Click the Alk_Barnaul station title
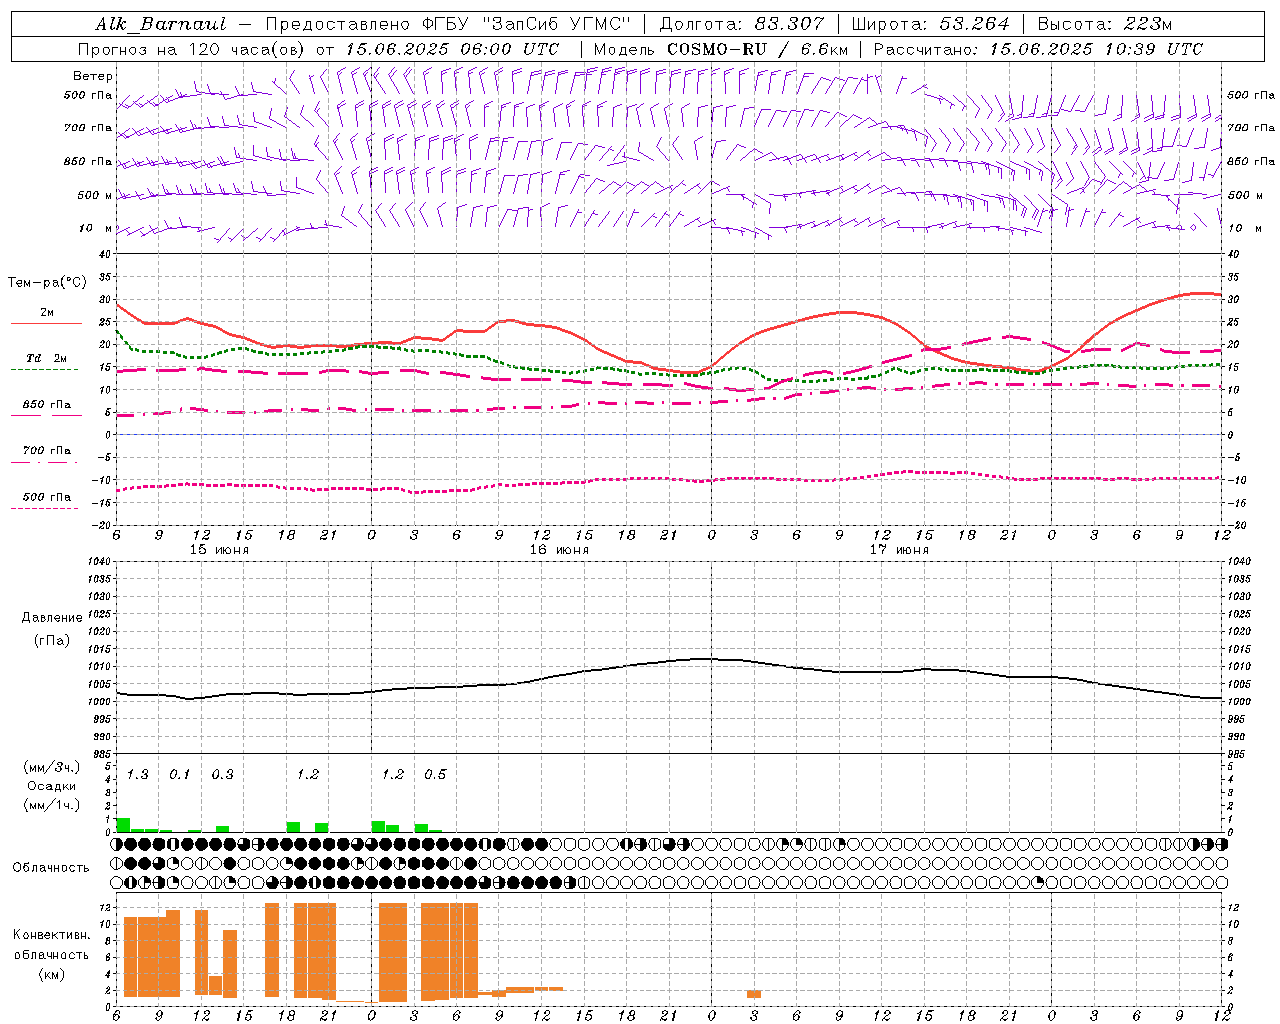This screenshot has width=1280, height=1024. 161,24
